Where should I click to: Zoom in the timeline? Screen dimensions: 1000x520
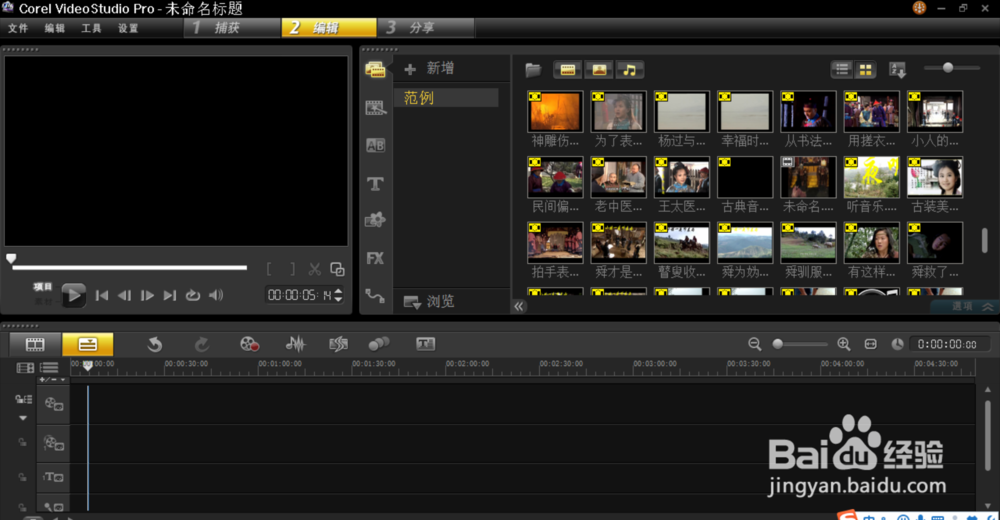pos(844,345)
